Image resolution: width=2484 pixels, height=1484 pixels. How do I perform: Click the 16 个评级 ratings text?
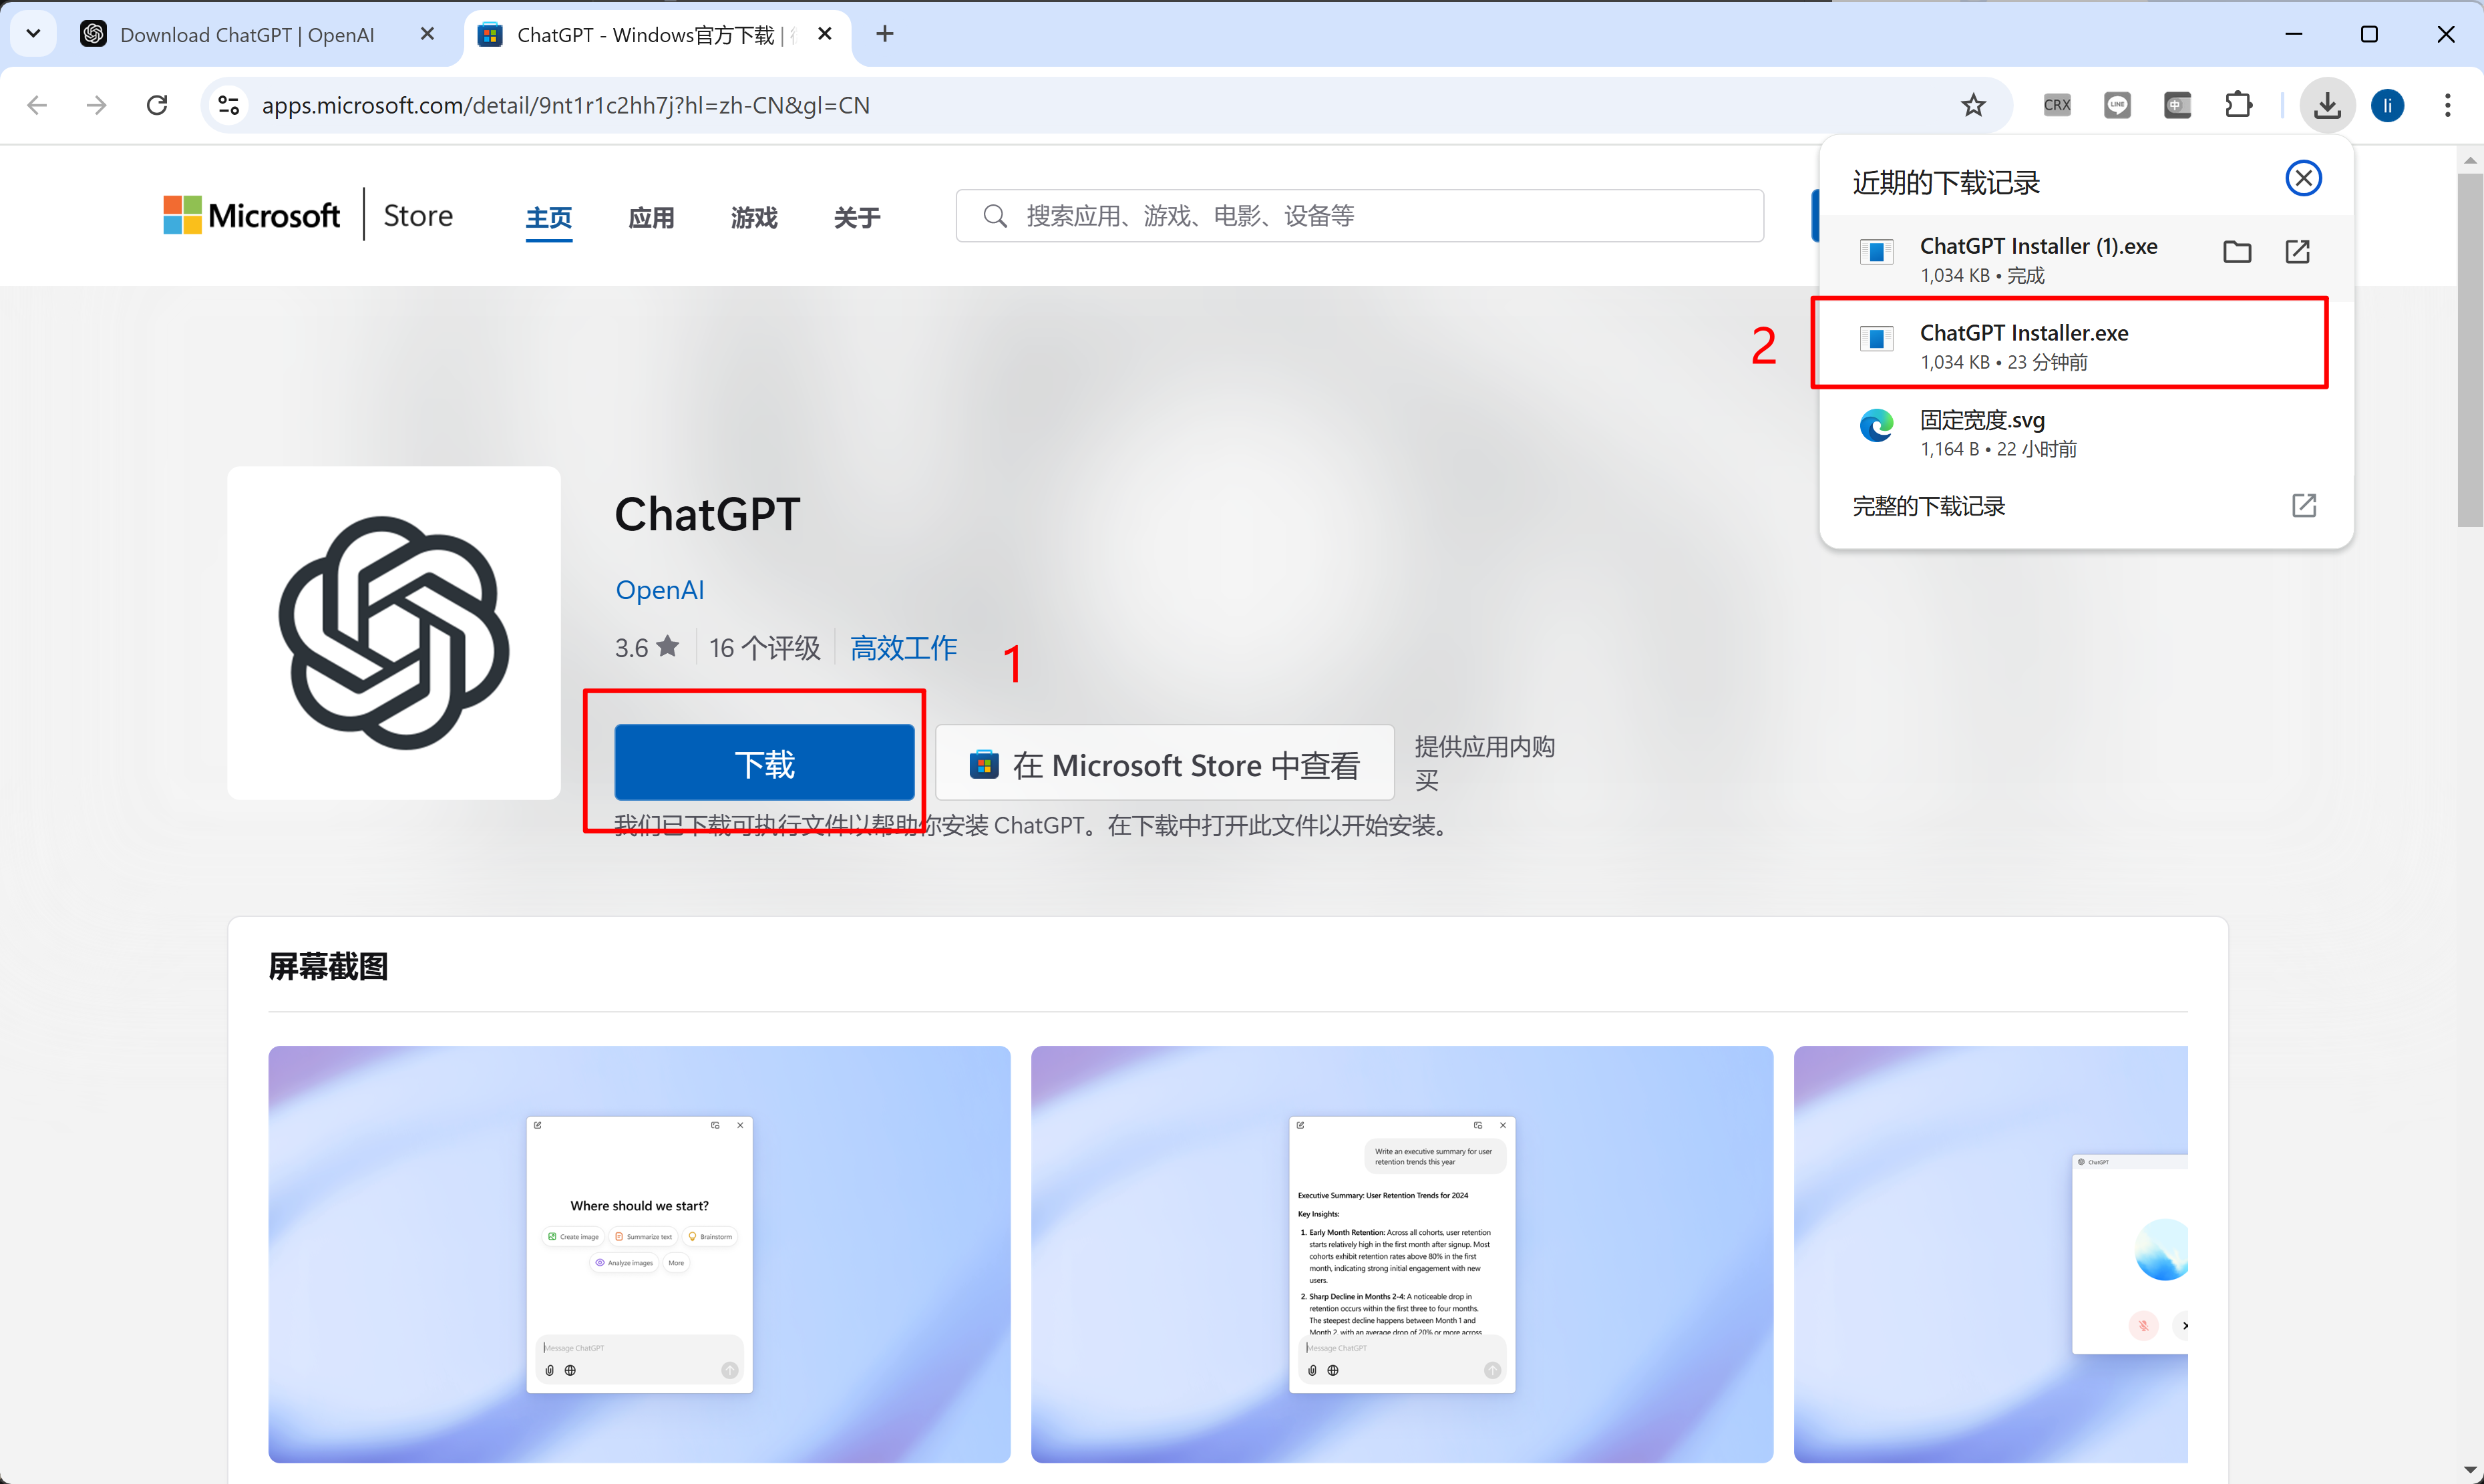click(x=765, y=648)
